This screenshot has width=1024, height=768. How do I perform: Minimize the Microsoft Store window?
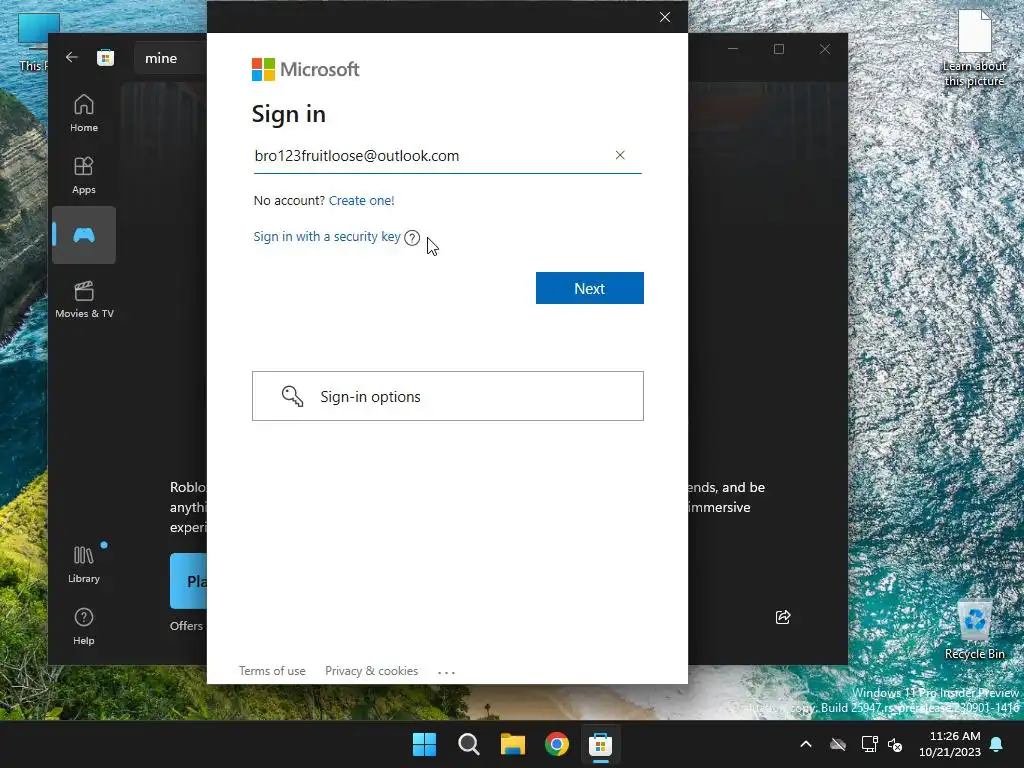tap(733, 49)
